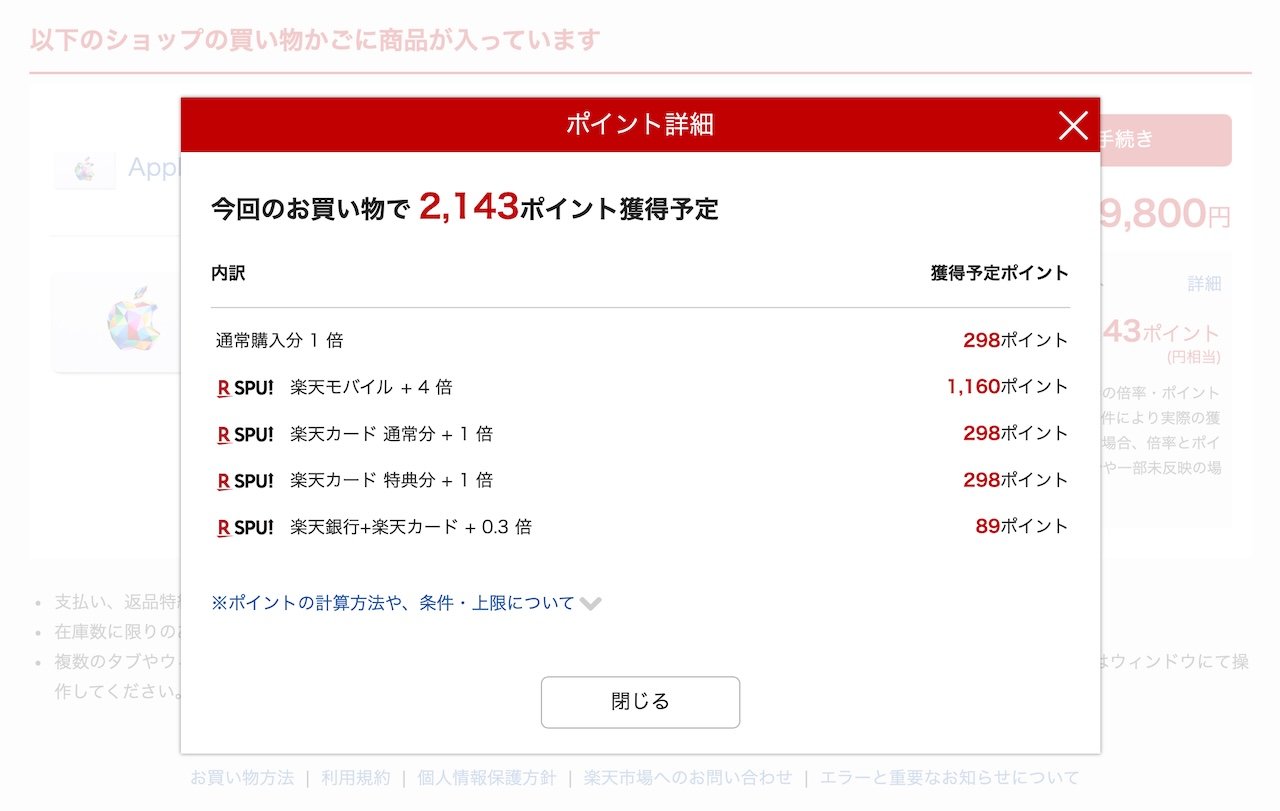
Task: Click 楽天銀行+楽天カード + 0.3 倍 text
Action: pyautogui.click(x=411, y=526)
